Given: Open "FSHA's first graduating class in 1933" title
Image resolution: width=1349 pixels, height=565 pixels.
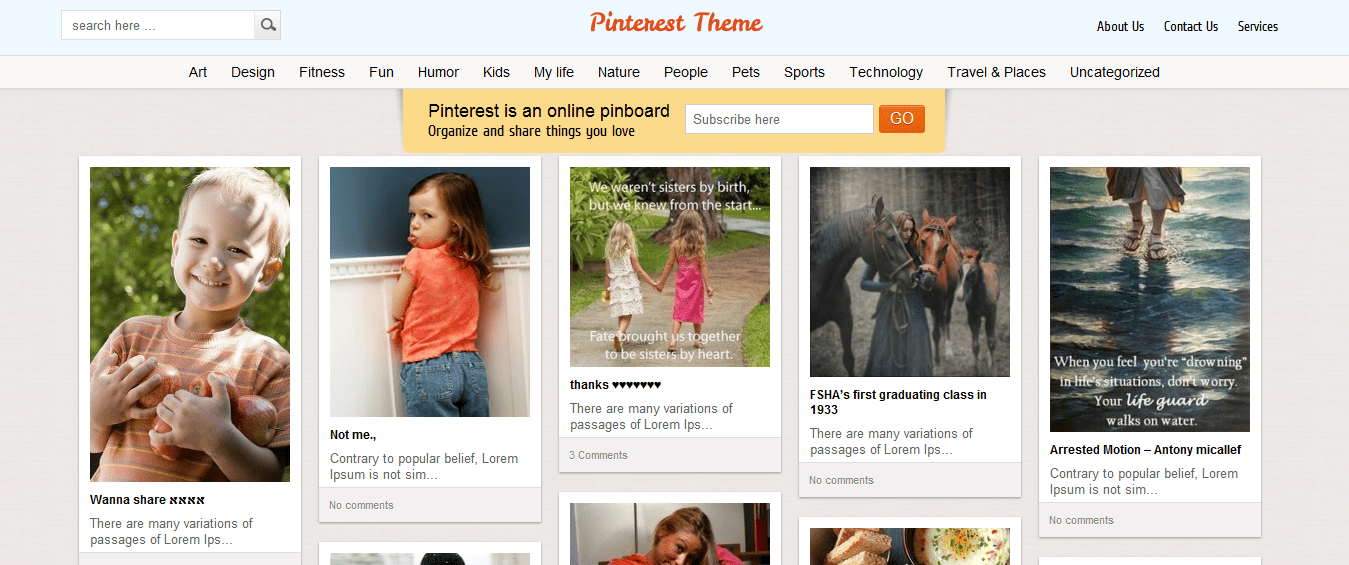Looking at the screenshot, I should [x=898, y=402].
